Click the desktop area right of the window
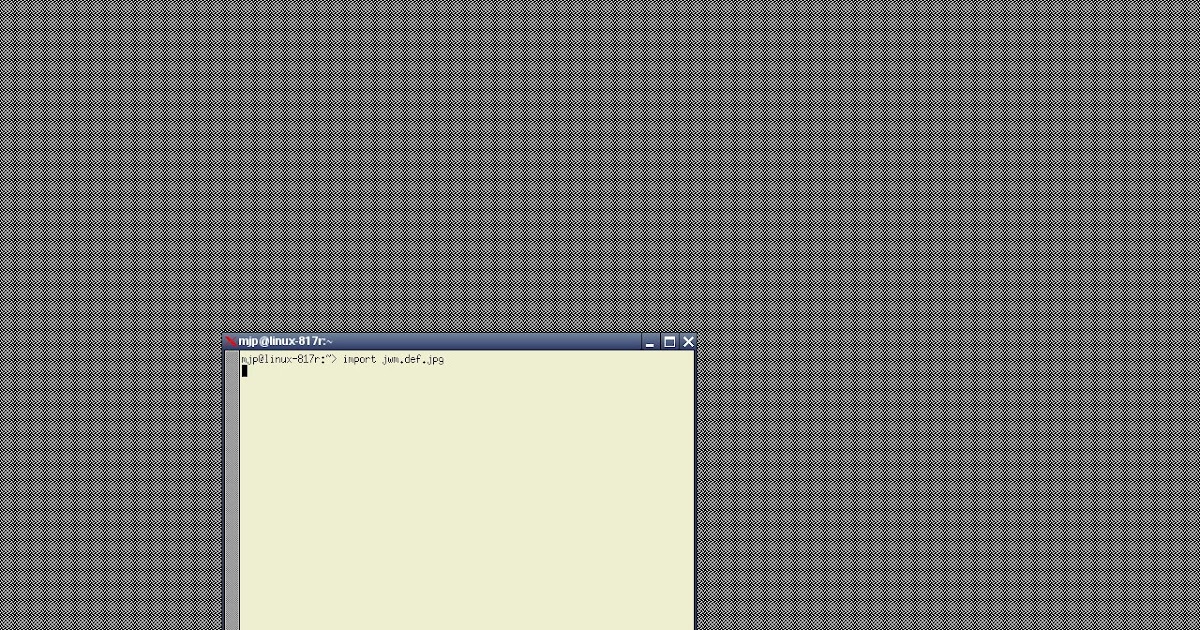This screenshot has height=630, width=1200. pyautogui.click(x=900, y=450)
